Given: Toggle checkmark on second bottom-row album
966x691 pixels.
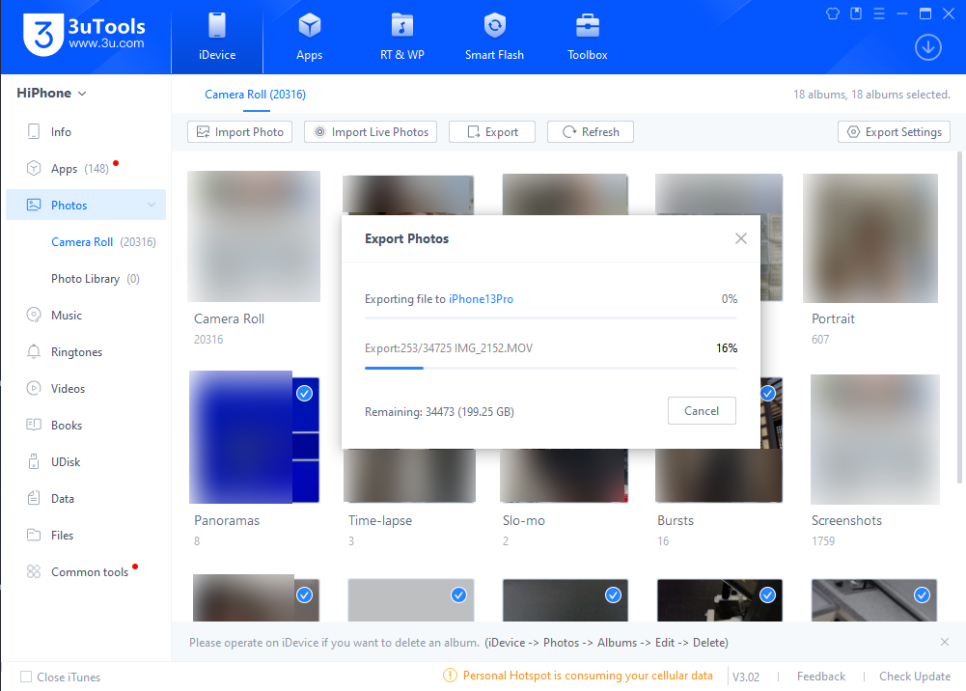Looking at the screenshot, I should click(458, 595).
